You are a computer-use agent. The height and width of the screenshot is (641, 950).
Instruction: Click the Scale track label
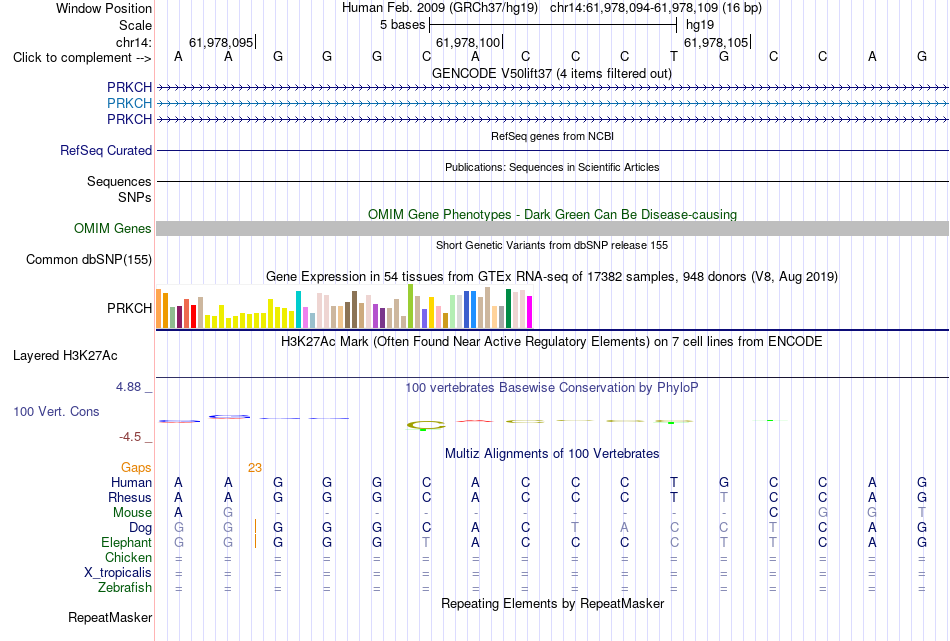coord(135,25)
